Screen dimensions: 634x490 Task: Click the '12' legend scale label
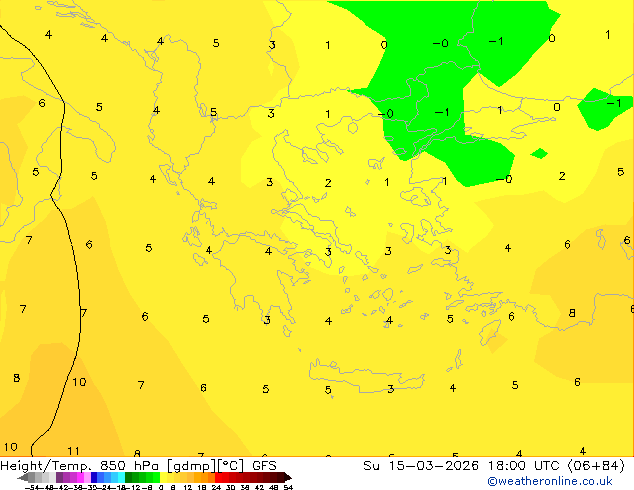pyautogui.click(x=188, y=488)
